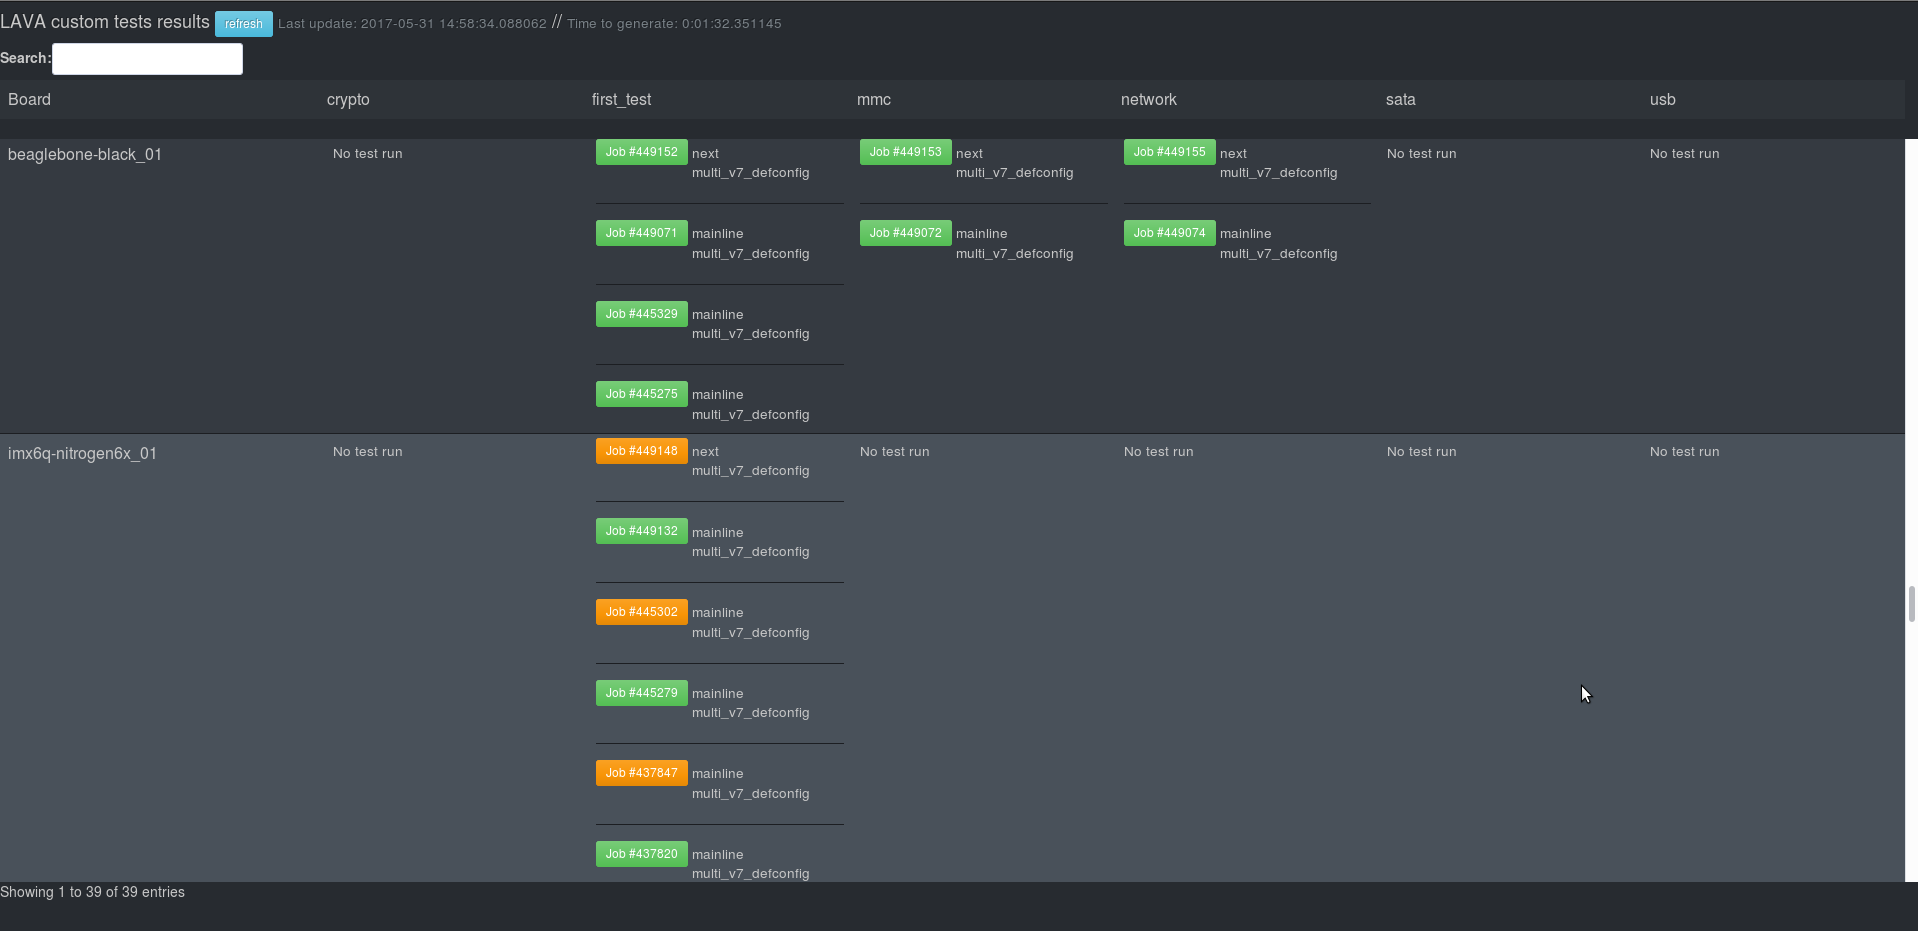Click "No test run" in imx6q network cell
The image size is (1918, 931).
pyautogui.click(x=1158, y=452)
